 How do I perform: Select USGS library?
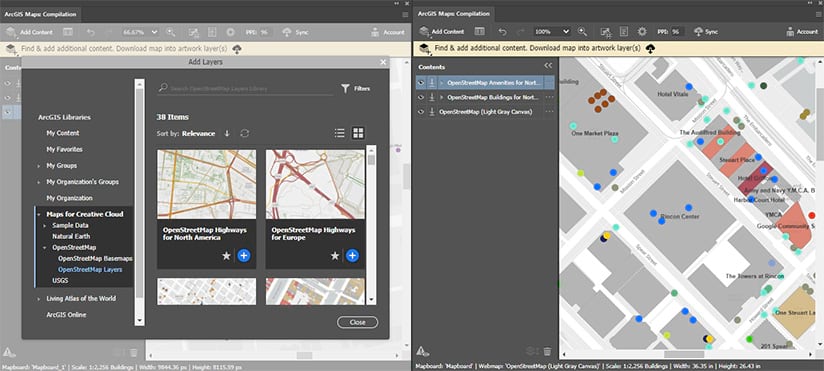click(60, 281)
